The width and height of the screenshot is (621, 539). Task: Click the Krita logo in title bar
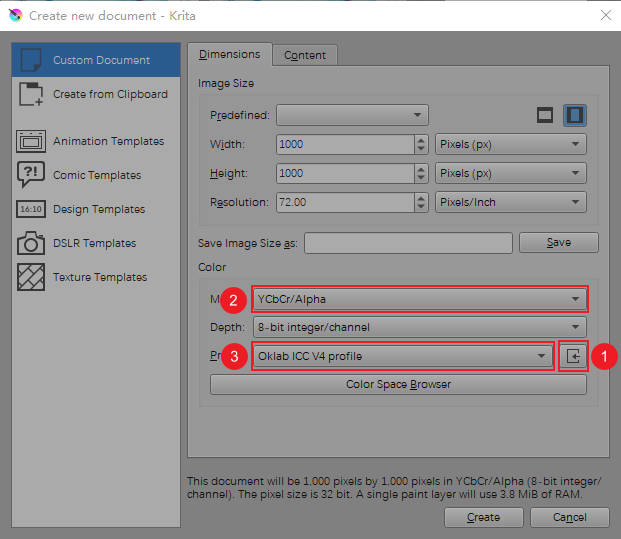pos(16,15)
